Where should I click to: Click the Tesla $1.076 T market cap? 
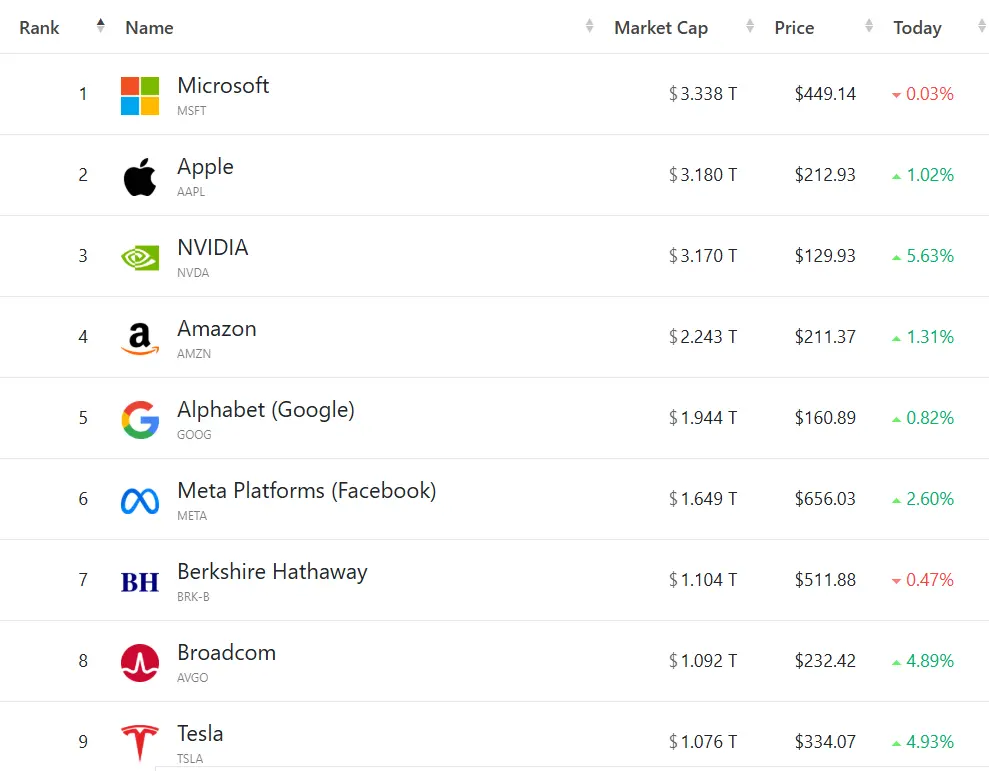(x=703, y=742)
